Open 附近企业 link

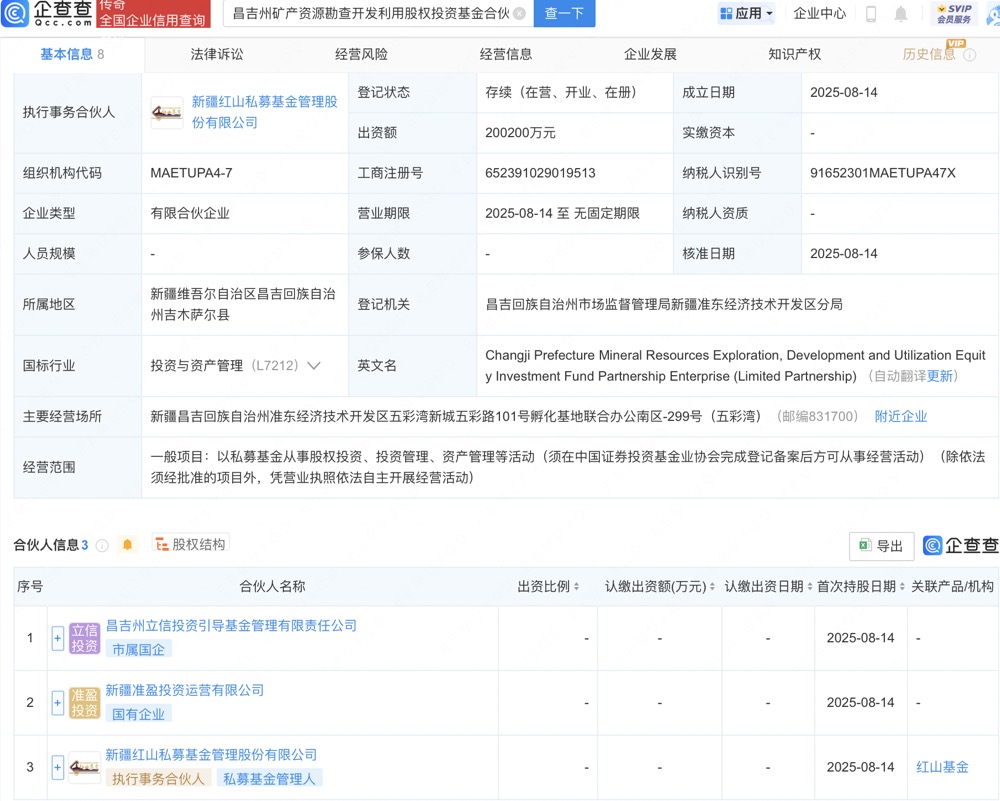tap(901, 416)
